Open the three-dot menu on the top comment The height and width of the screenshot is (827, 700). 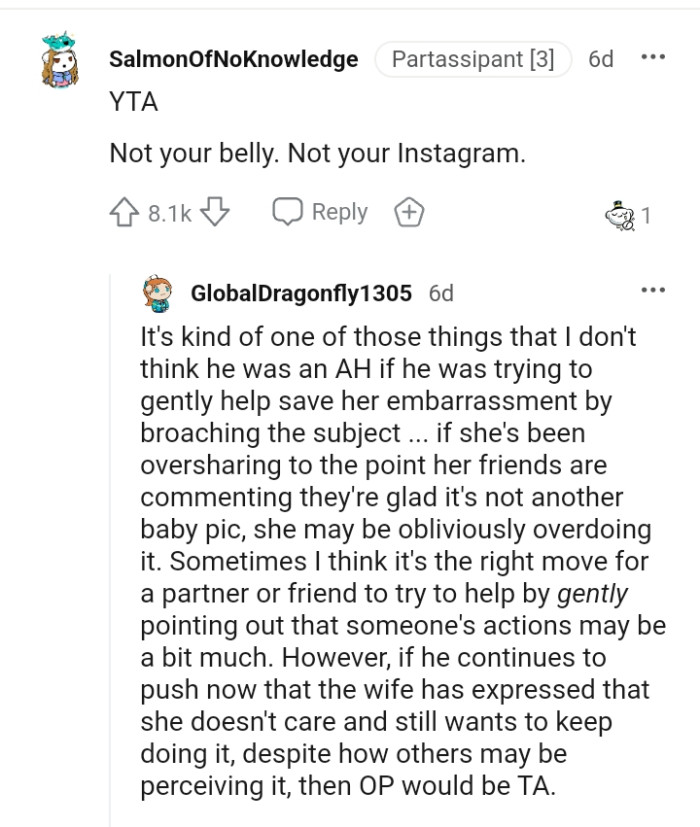click(x=655, y=59)
